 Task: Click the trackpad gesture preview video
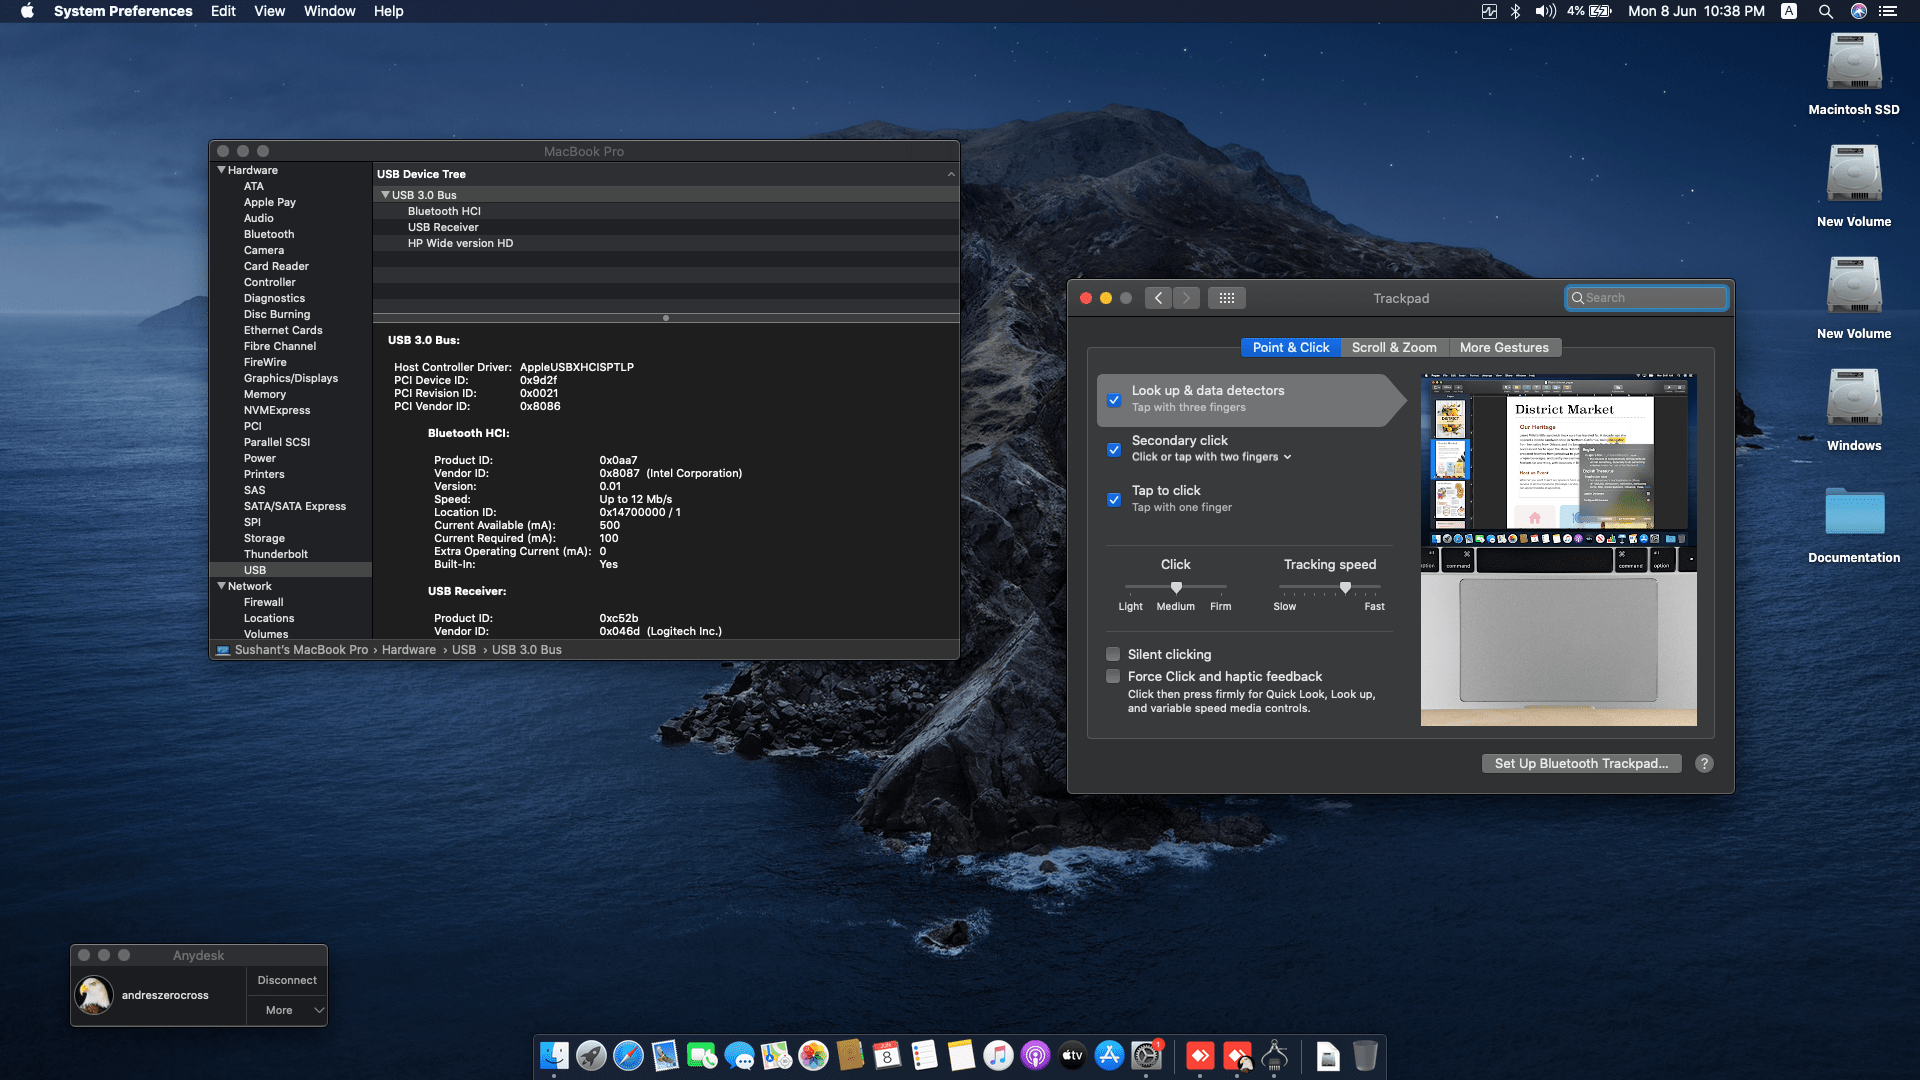(1558, 550)
